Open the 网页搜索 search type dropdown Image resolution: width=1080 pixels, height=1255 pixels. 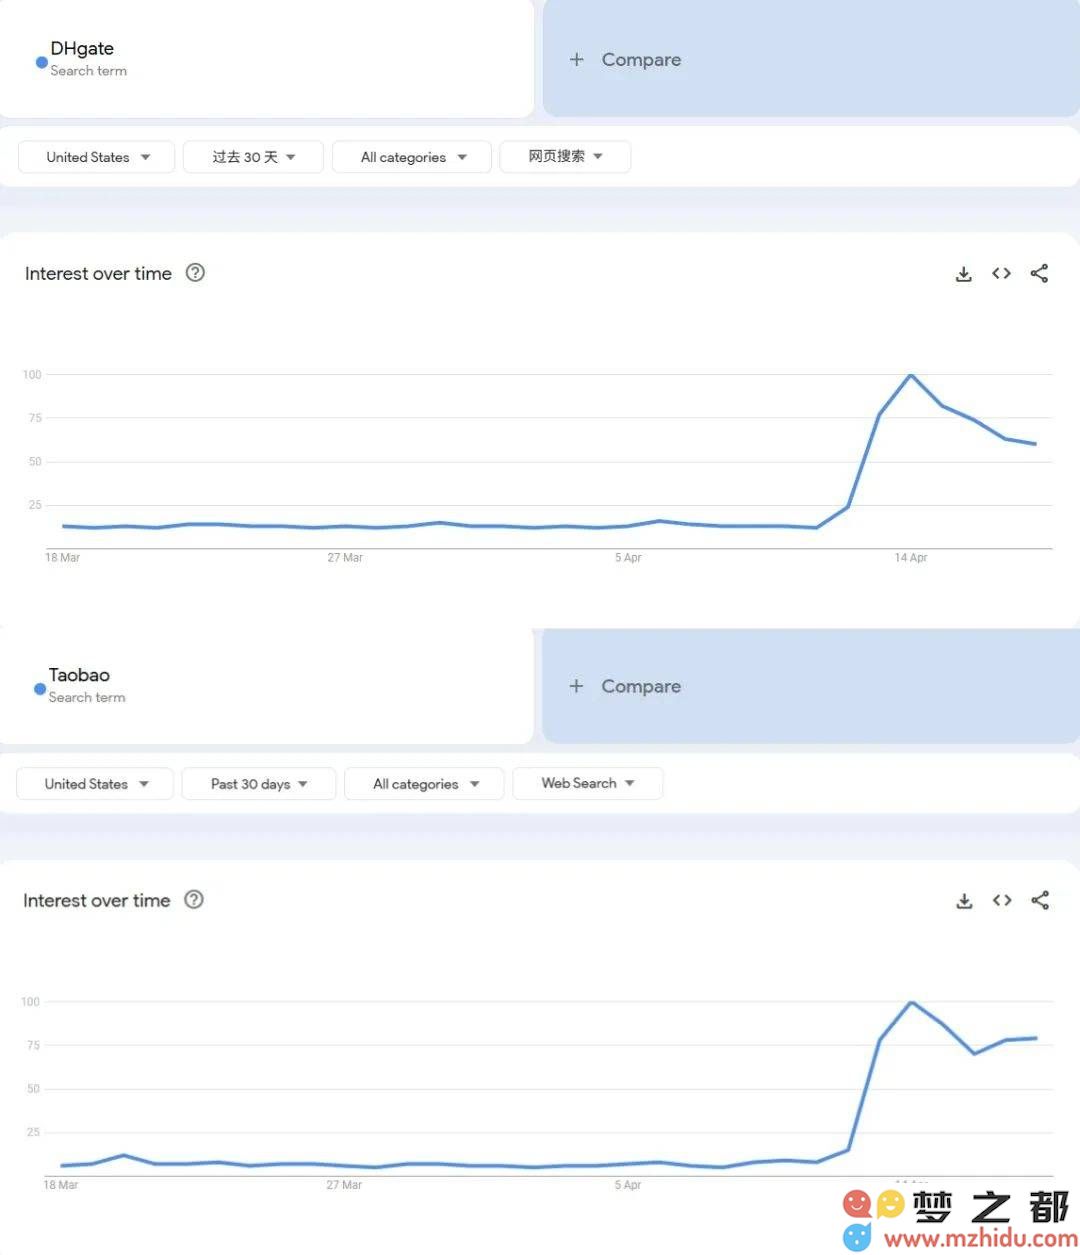[x=565, y=156]
